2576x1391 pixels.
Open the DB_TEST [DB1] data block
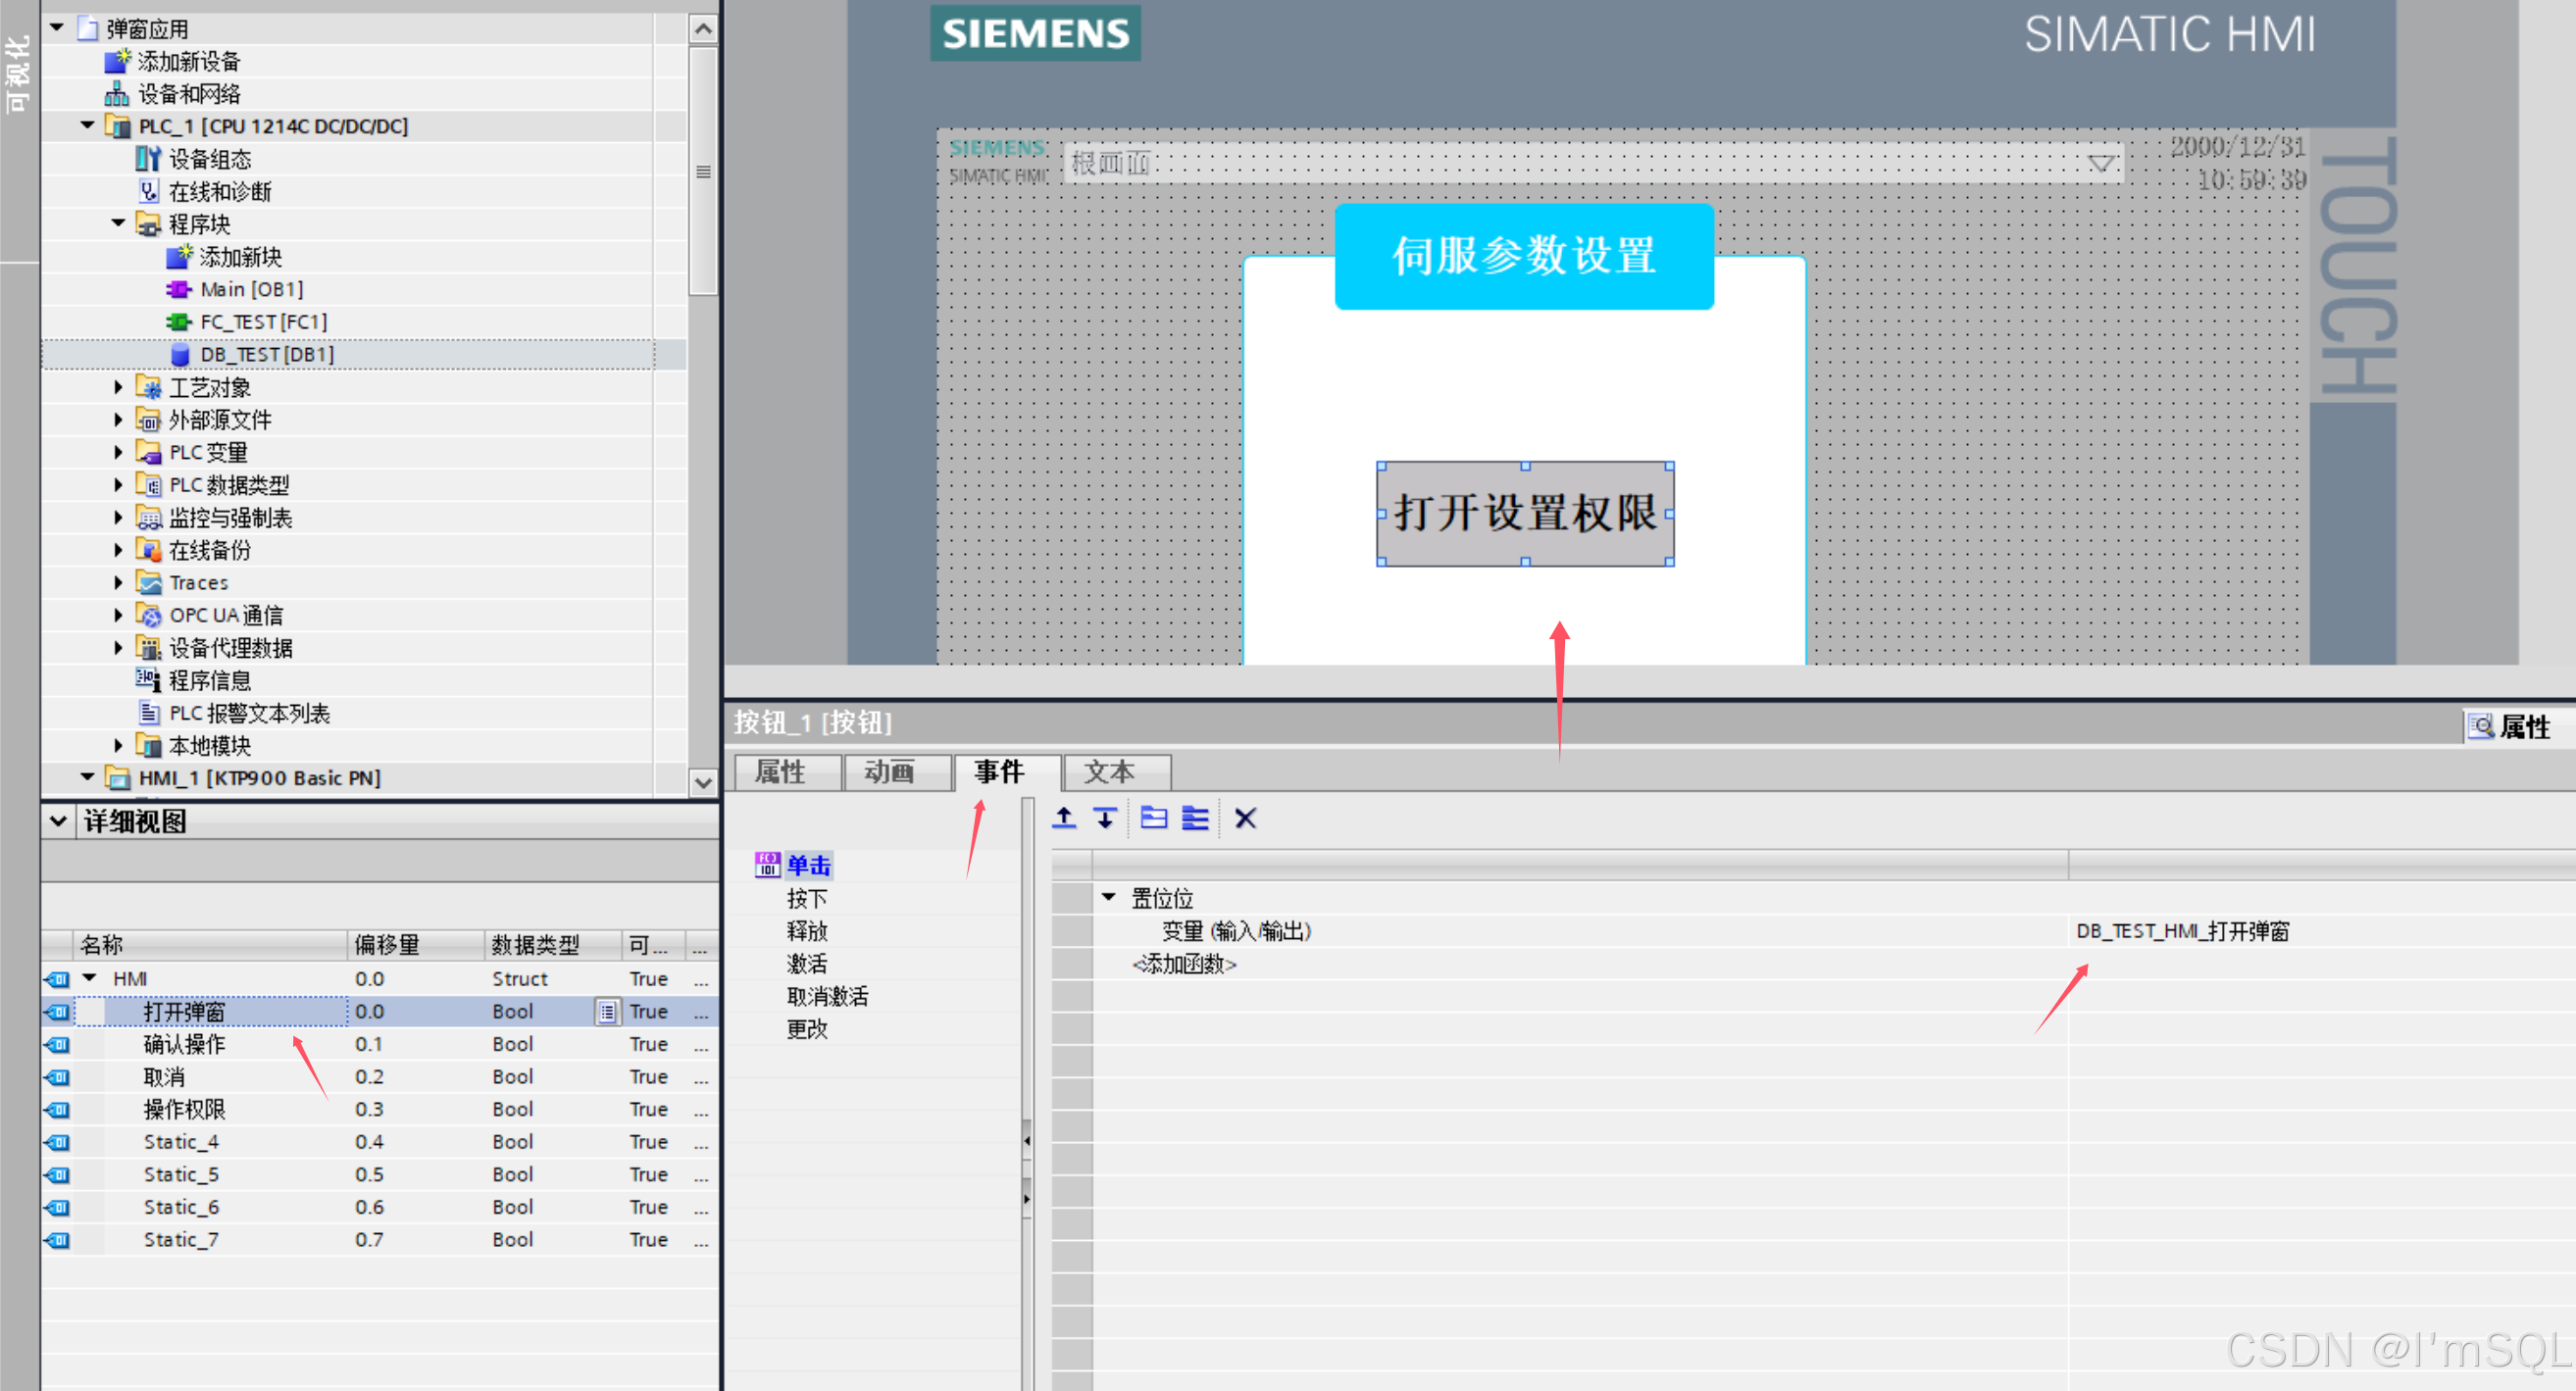pyautogui.click(x=266, y=355)
